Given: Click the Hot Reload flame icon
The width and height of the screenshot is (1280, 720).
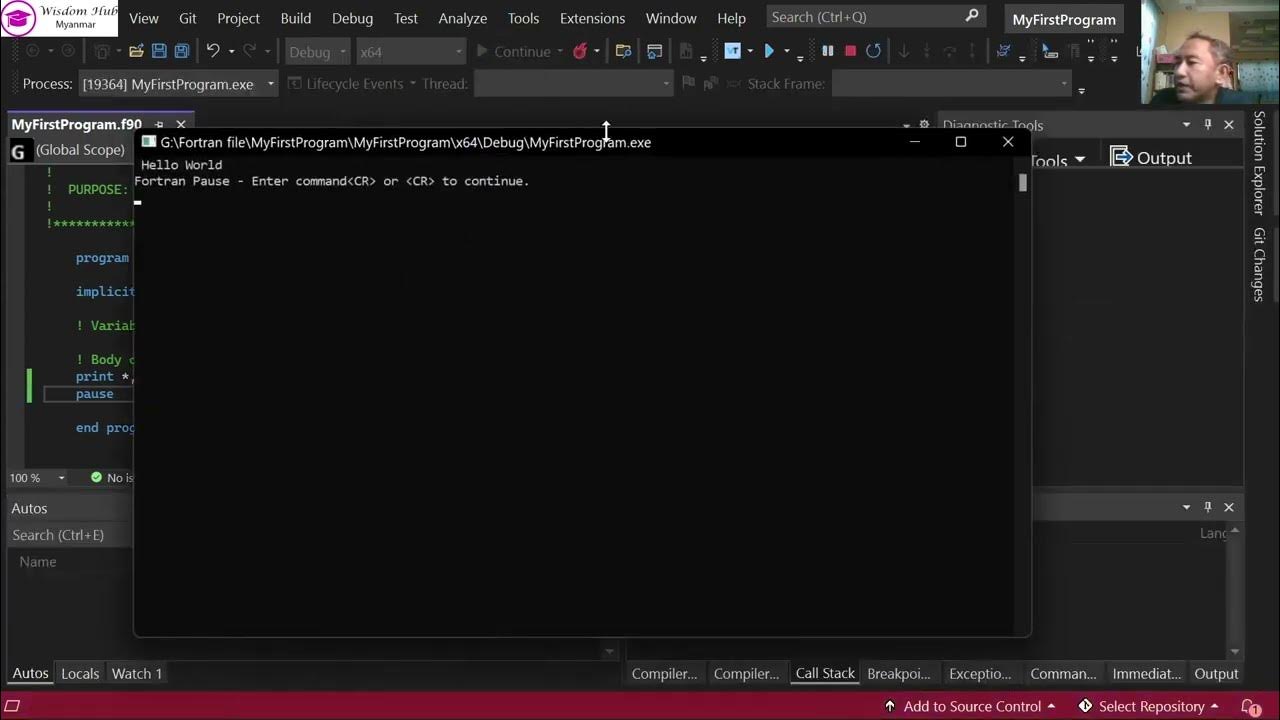Looking at the screenshot, I should [x=580, y=51].
